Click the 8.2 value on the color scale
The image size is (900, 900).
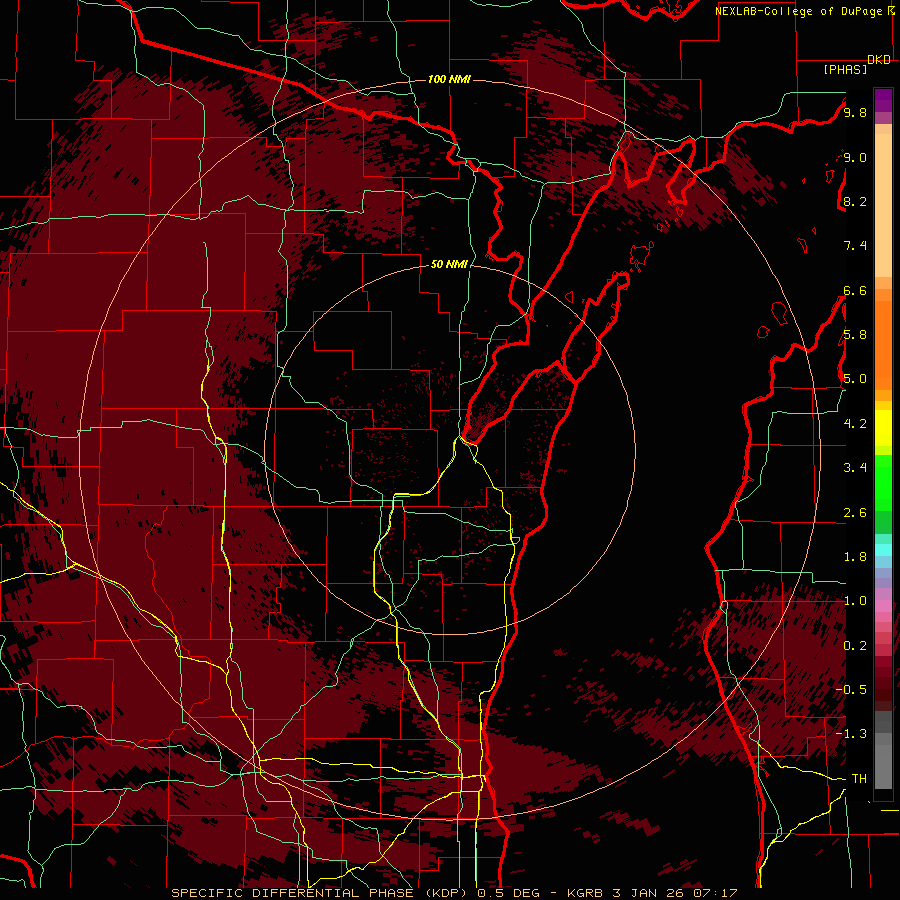pos(855,201)
